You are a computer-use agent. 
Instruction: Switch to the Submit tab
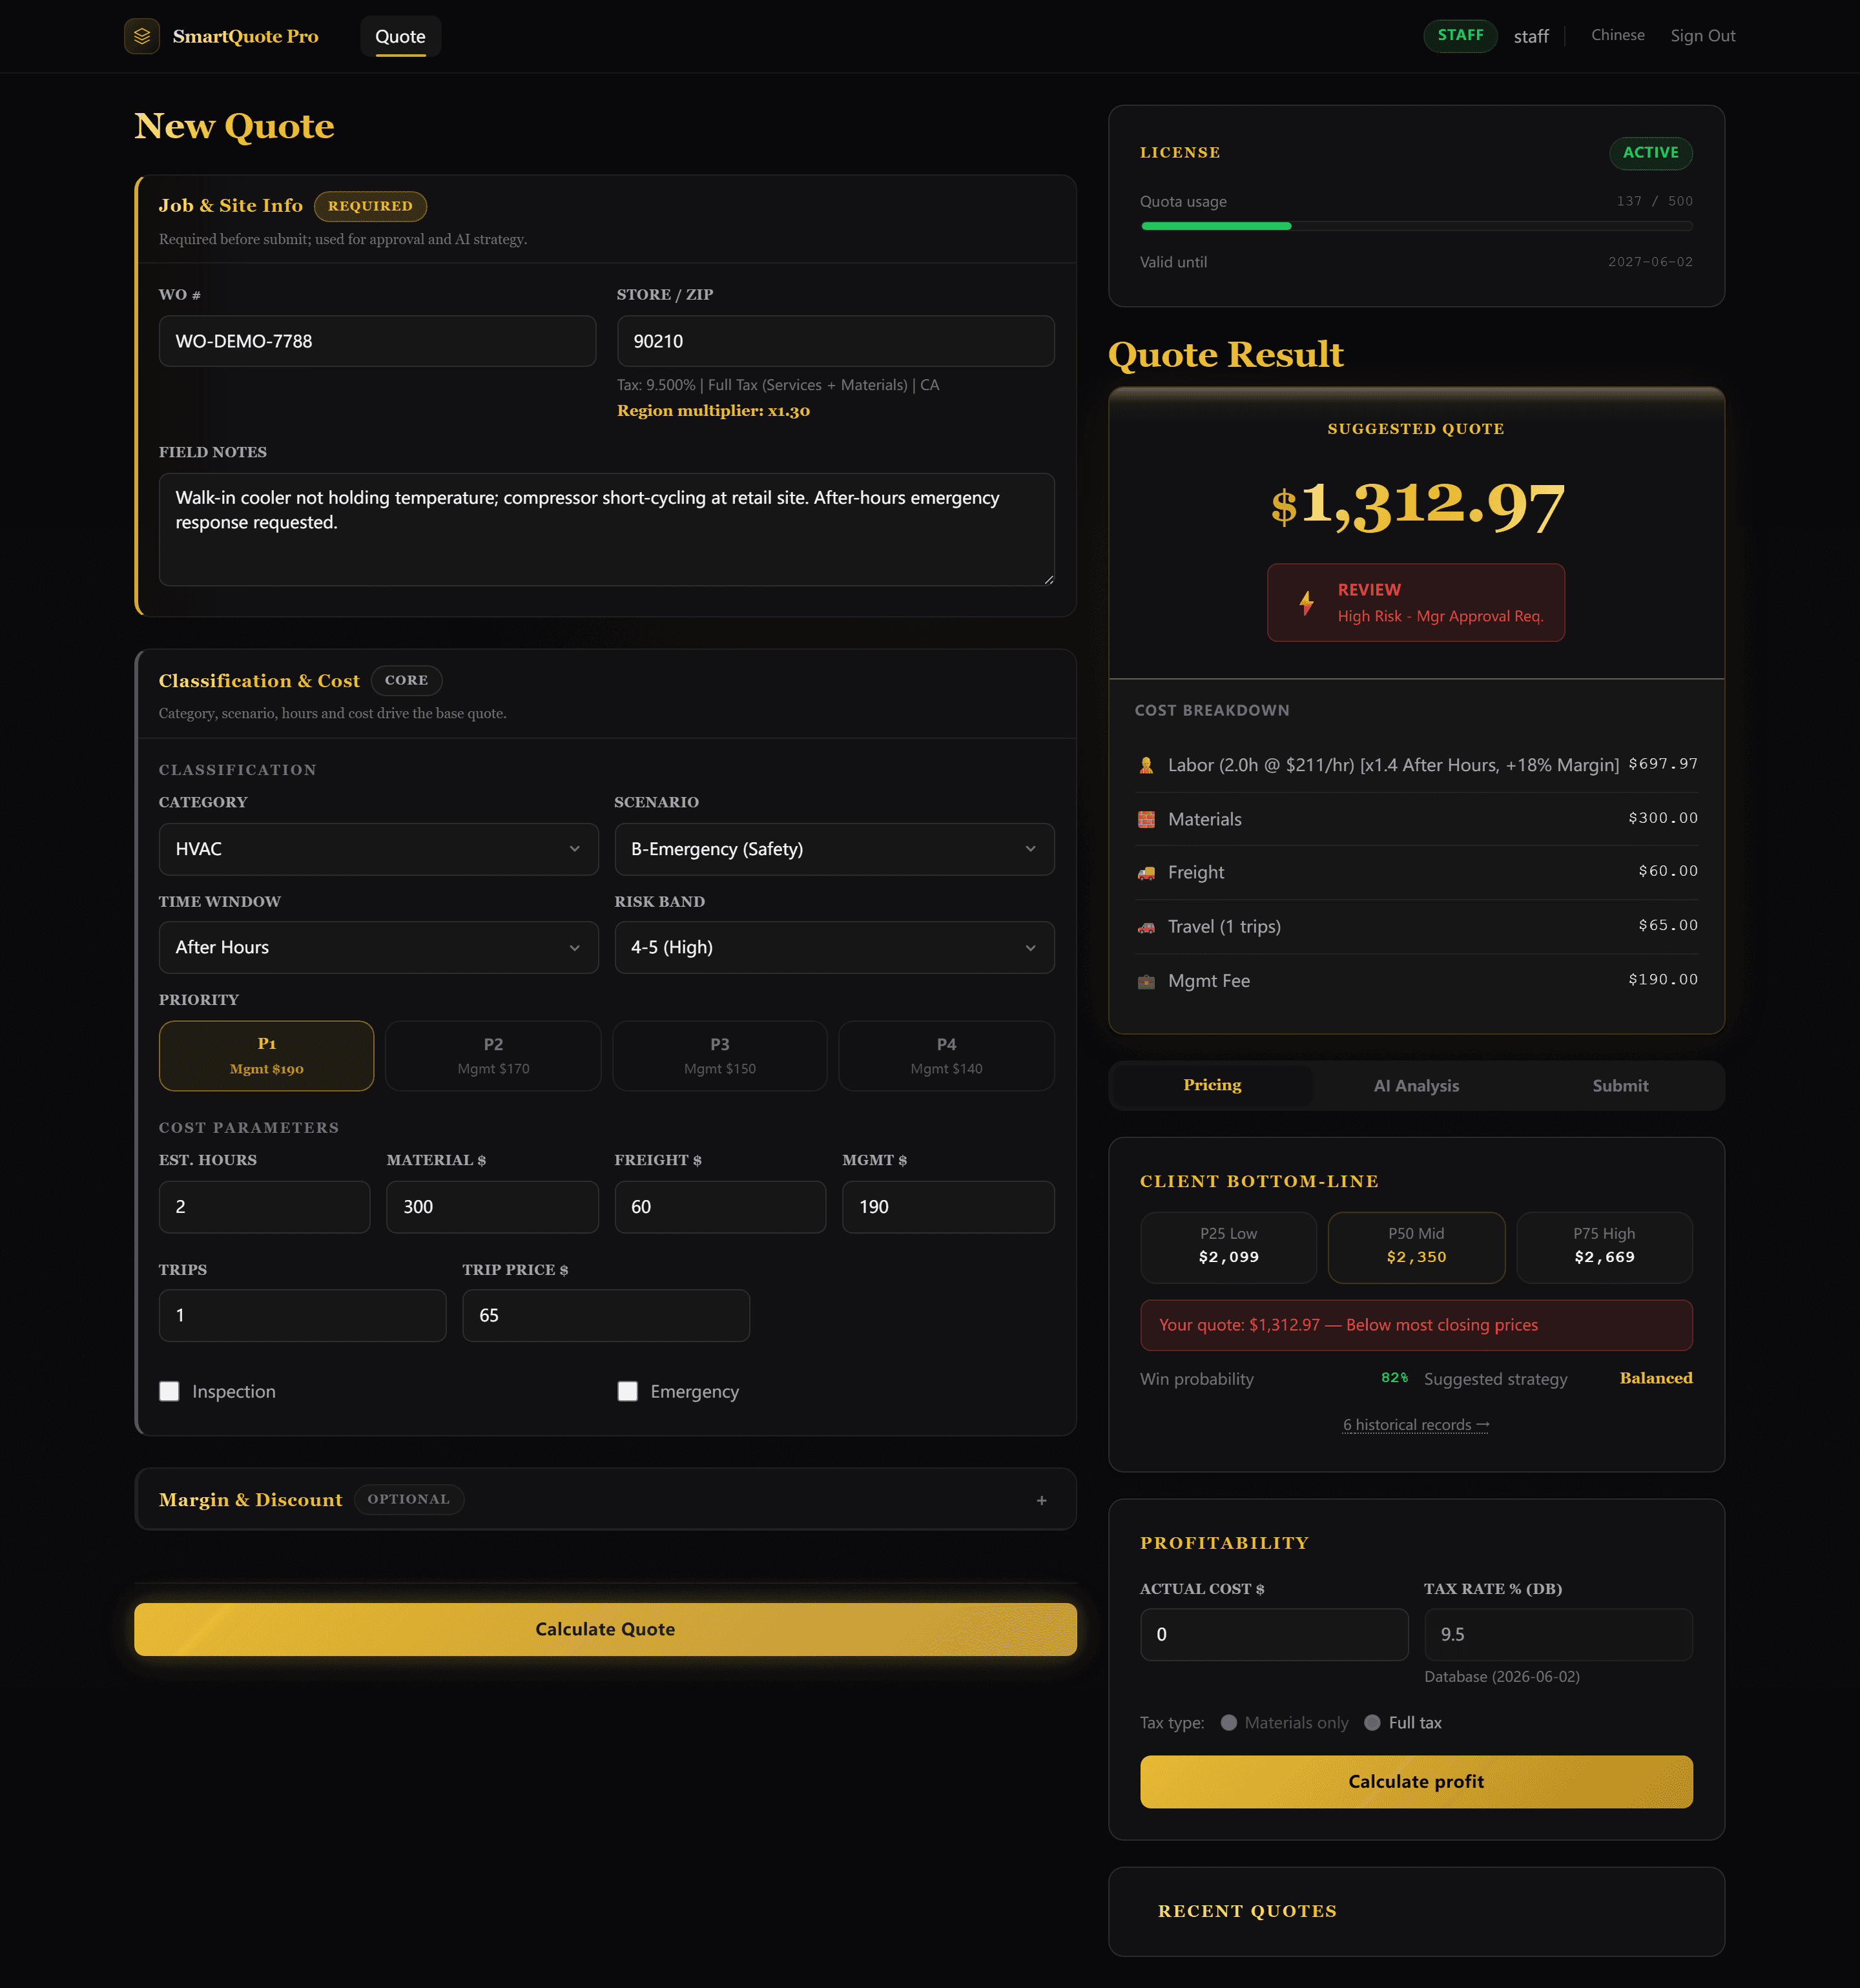coord(1620,1085)
